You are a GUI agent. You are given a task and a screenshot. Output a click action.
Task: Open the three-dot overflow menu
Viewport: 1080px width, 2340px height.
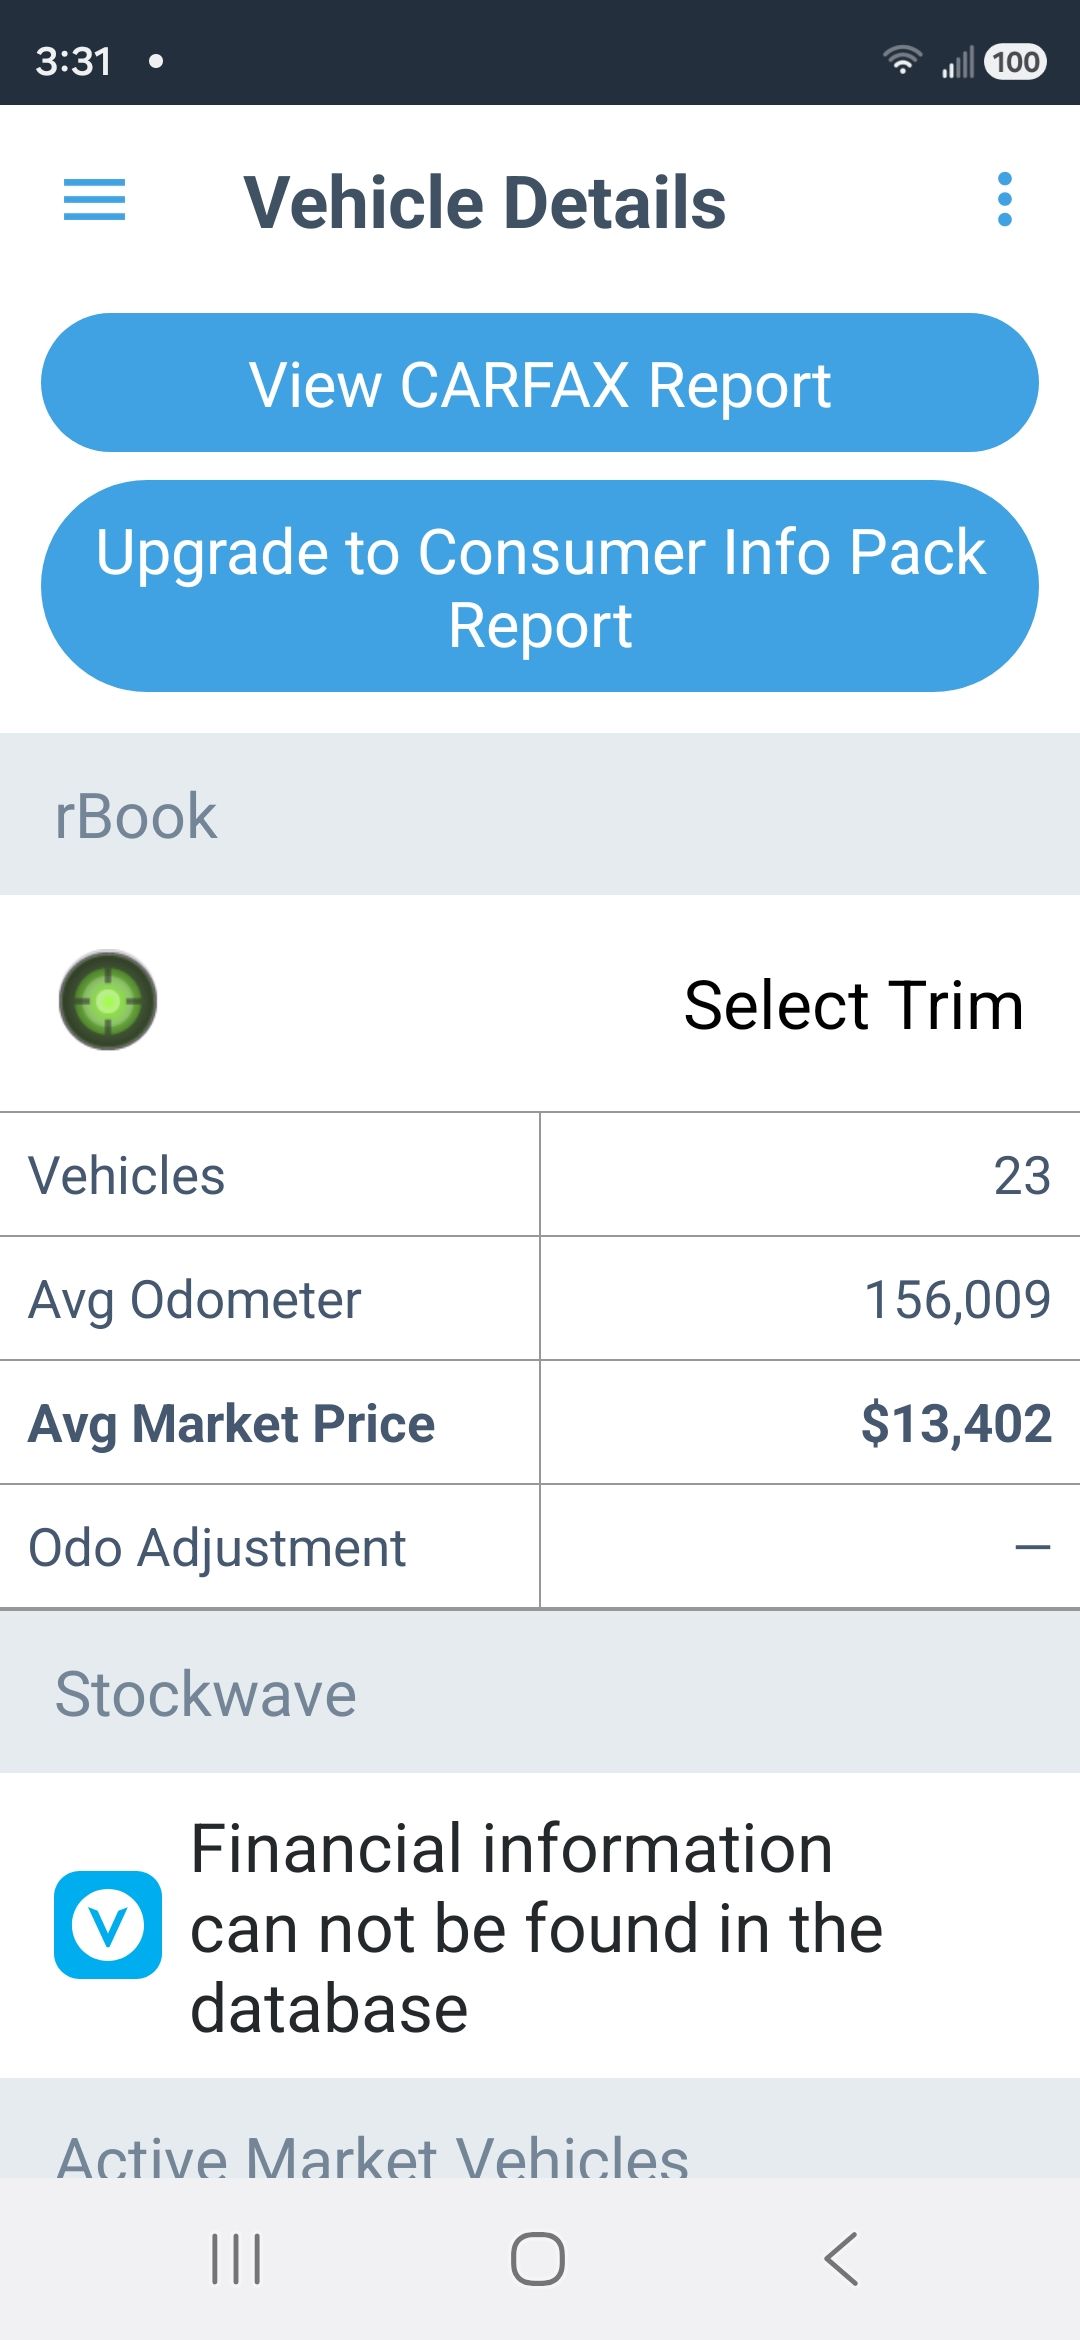point(1005,200)
